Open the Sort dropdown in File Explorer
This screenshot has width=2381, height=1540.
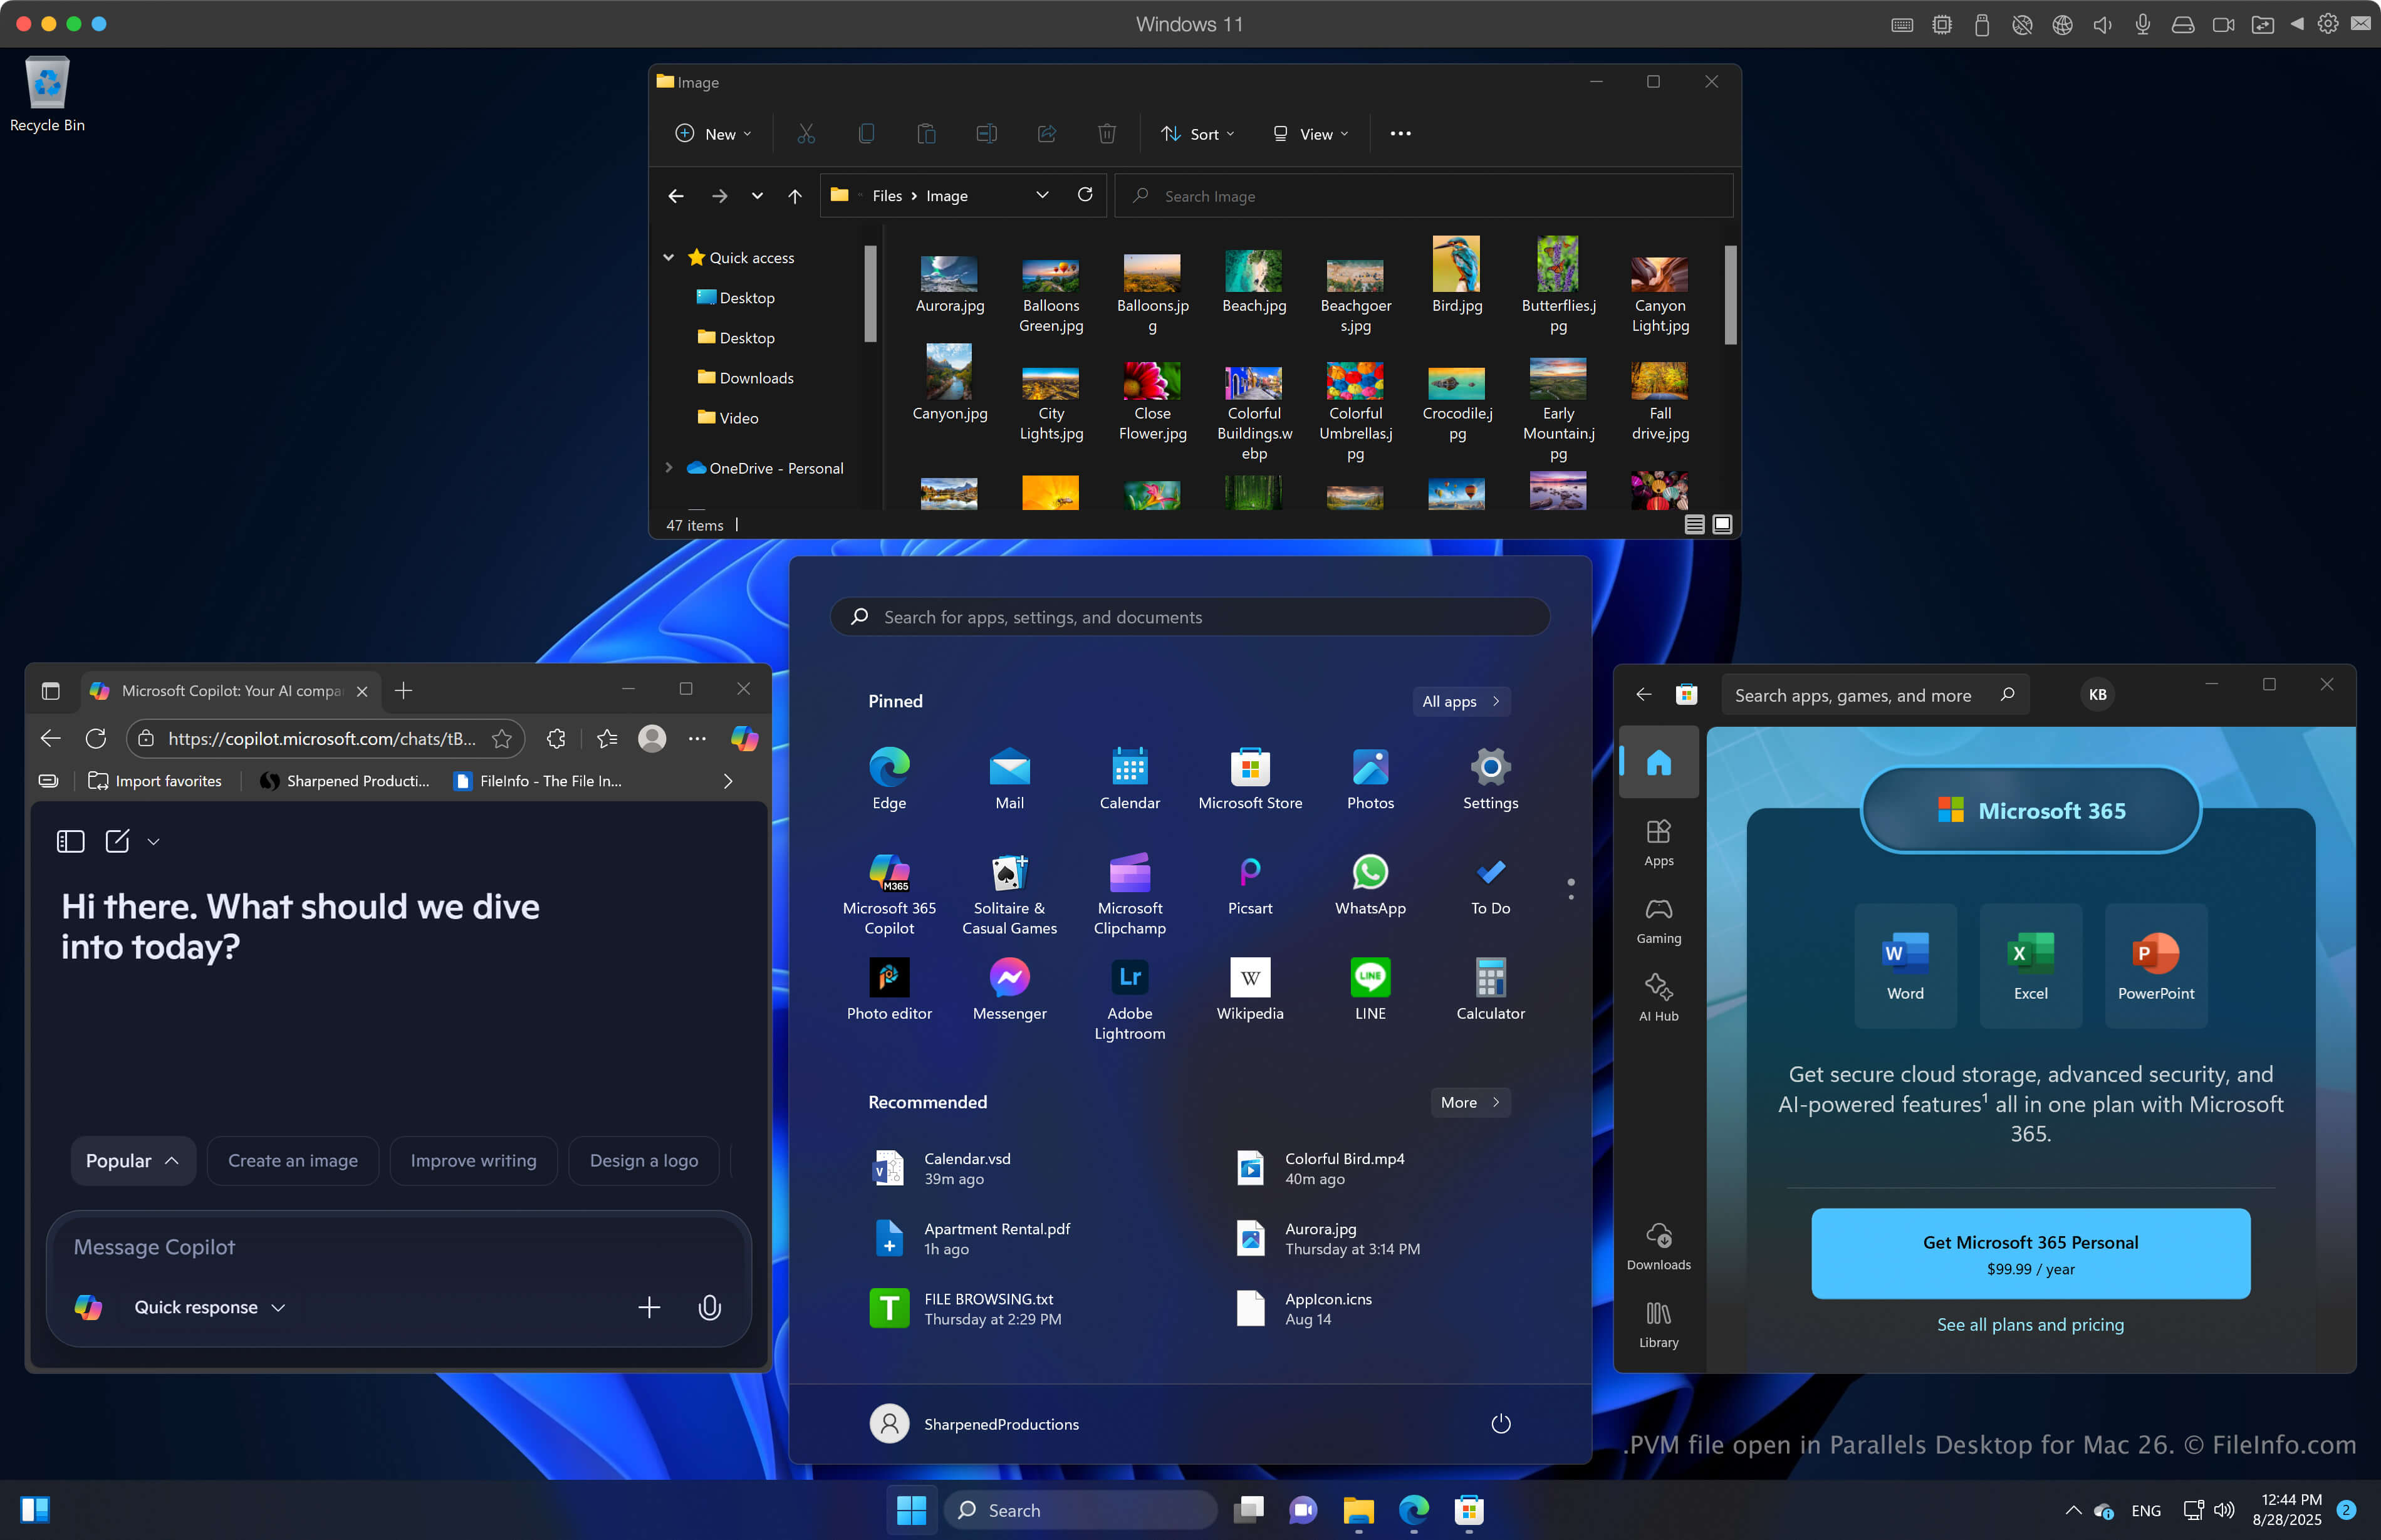click(x=1197, y=133)
